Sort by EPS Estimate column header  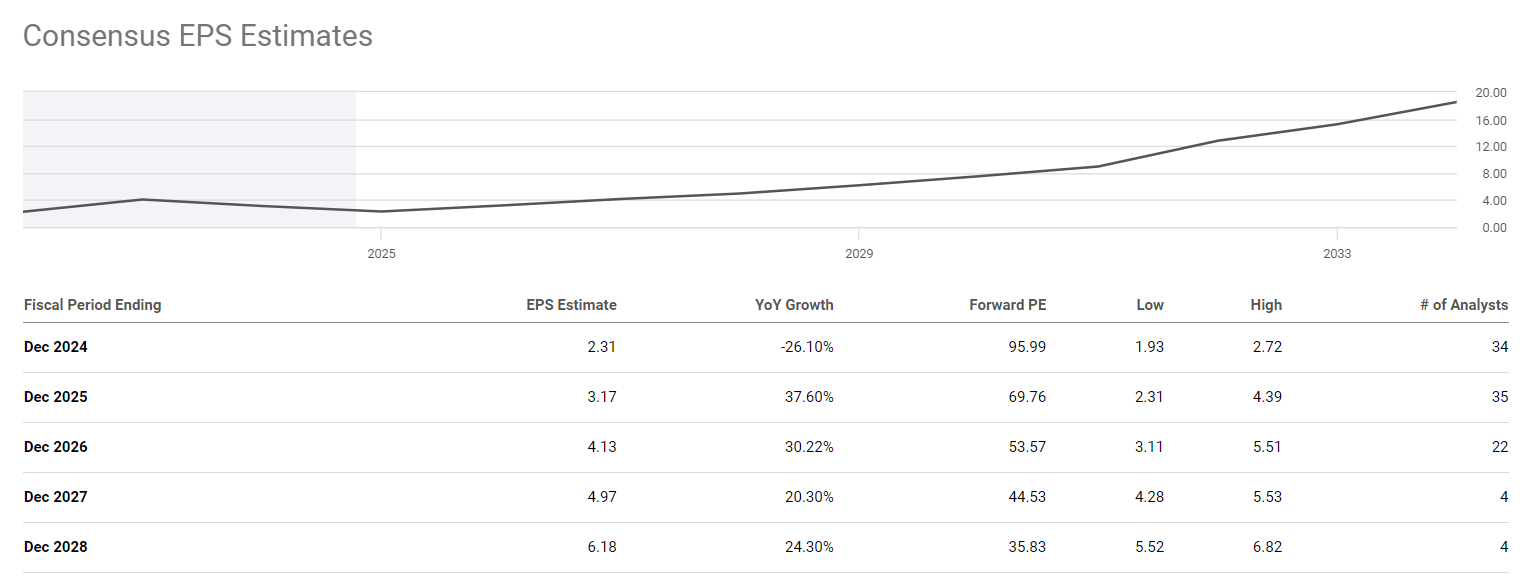point(571,305)
